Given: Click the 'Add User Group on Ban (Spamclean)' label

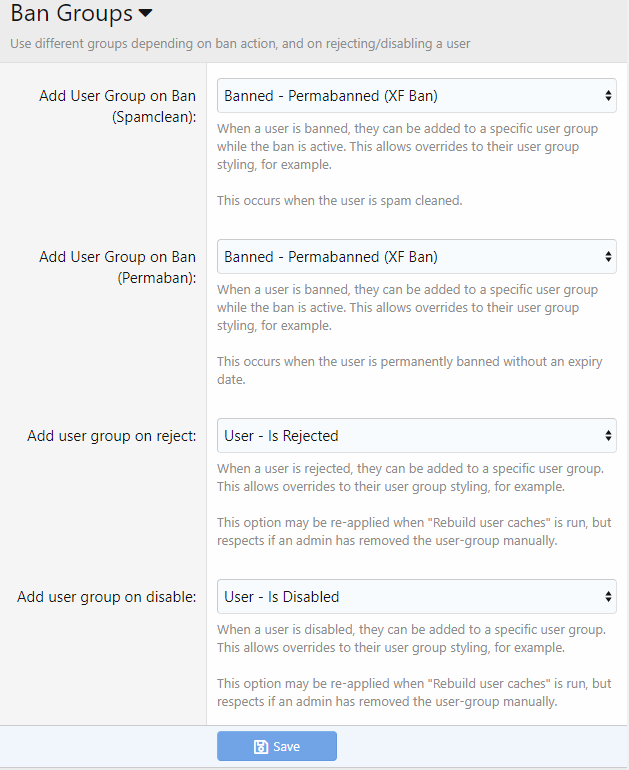Looking at the screenshot, I should point(117,106).
